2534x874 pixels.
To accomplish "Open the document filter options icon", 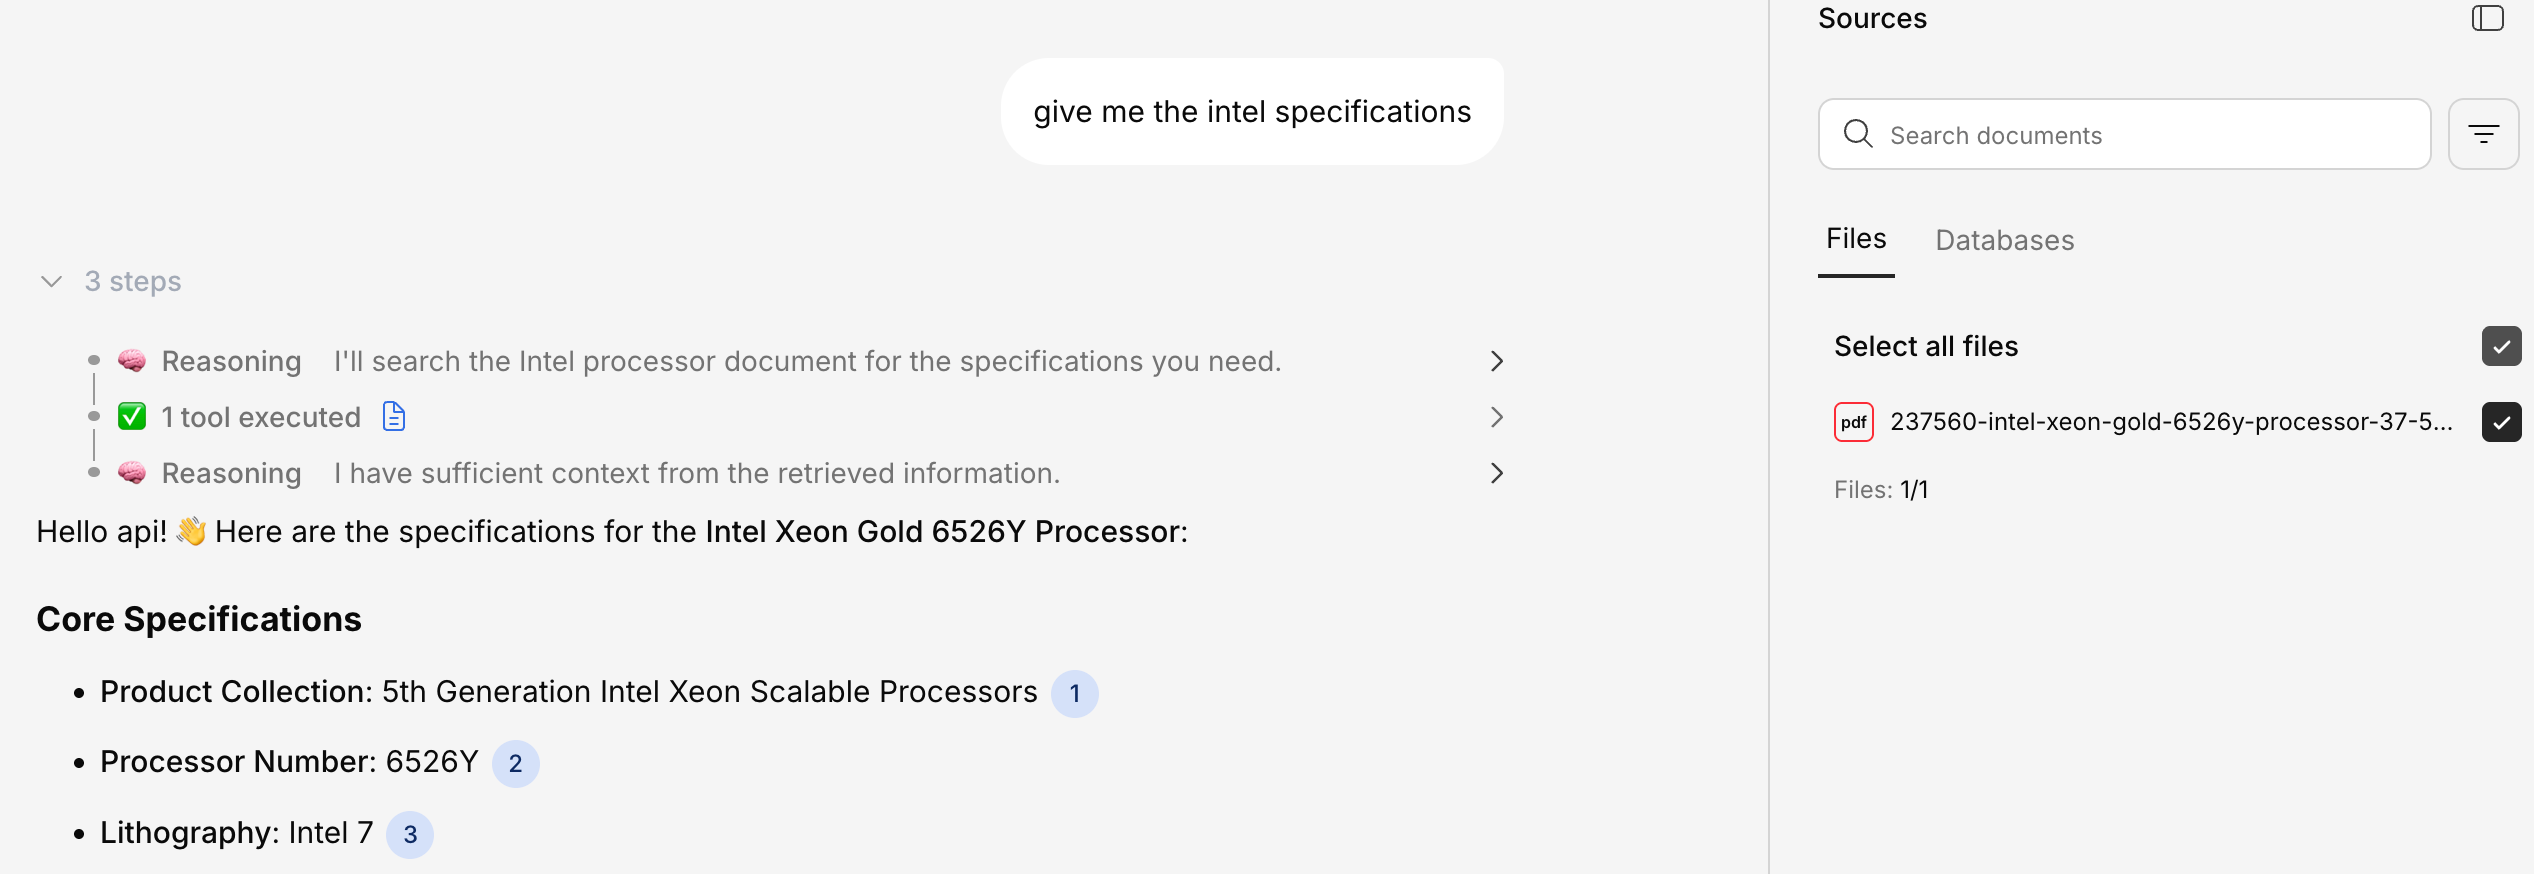I will (2483, 134).
